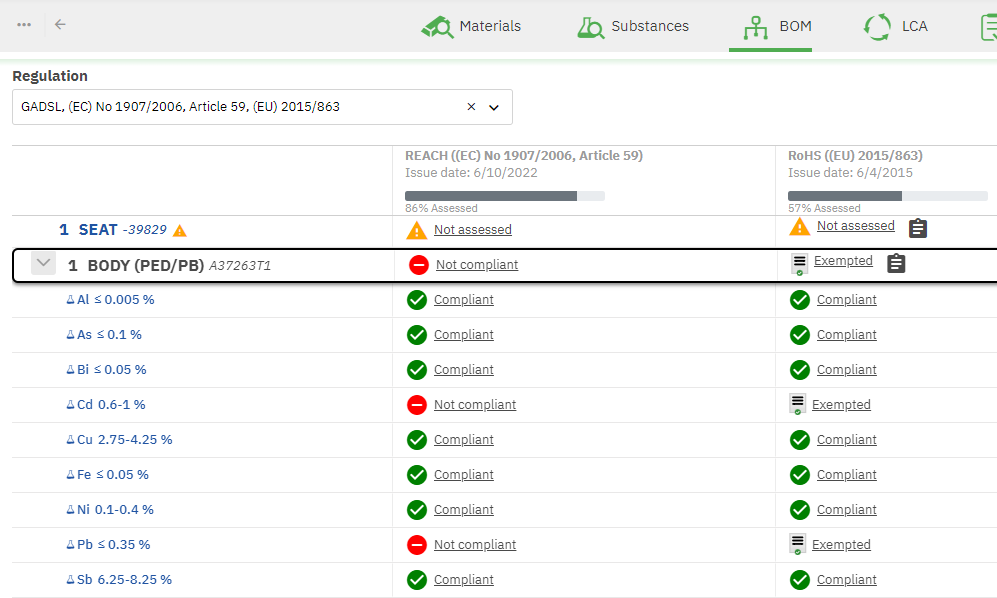This screenshot has width=997, height=598.
Task: Open the LCA tab
Action: coord(896,27)
